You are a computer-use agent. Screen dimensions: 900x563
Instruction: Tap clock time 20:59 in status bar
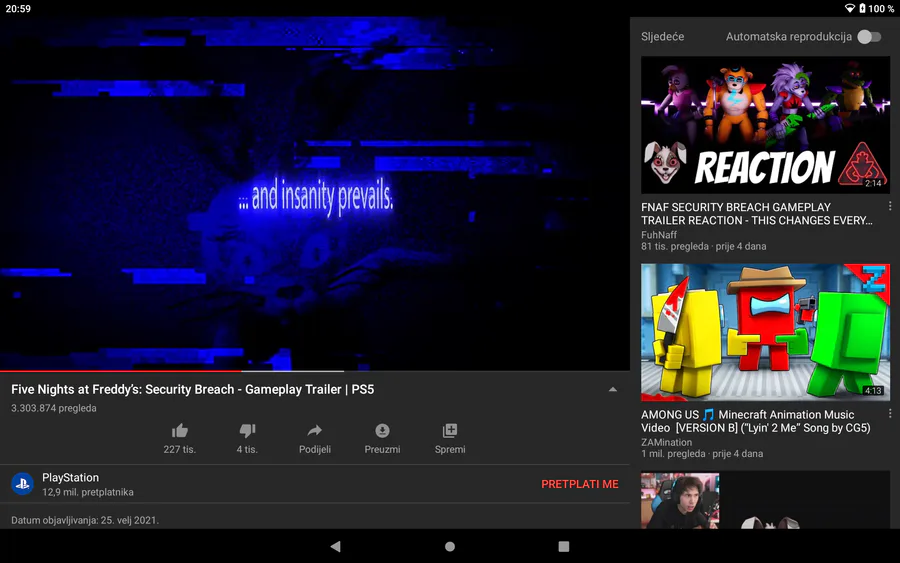click(x=18, y=9)
